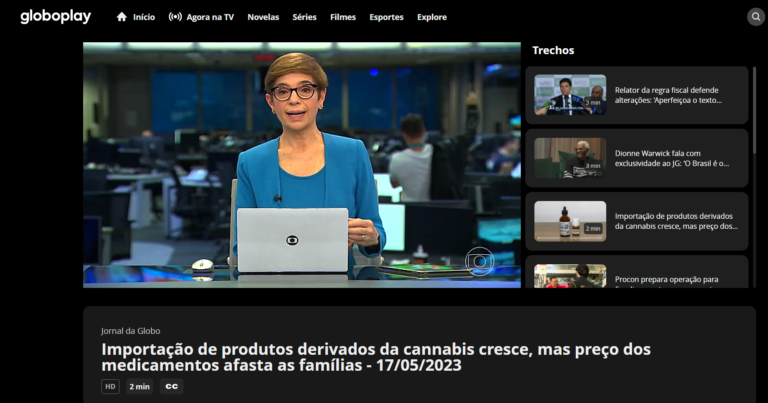Open thumbnail of cannabis products clip

coord(570,221)
